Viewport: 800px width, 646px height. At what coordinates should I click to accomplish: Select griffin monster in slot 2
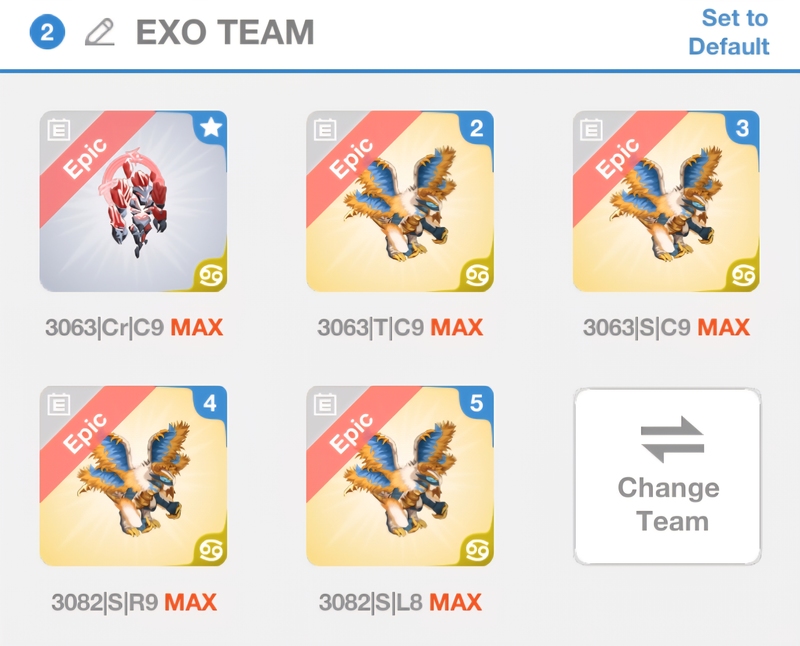[x=400, y=201]
